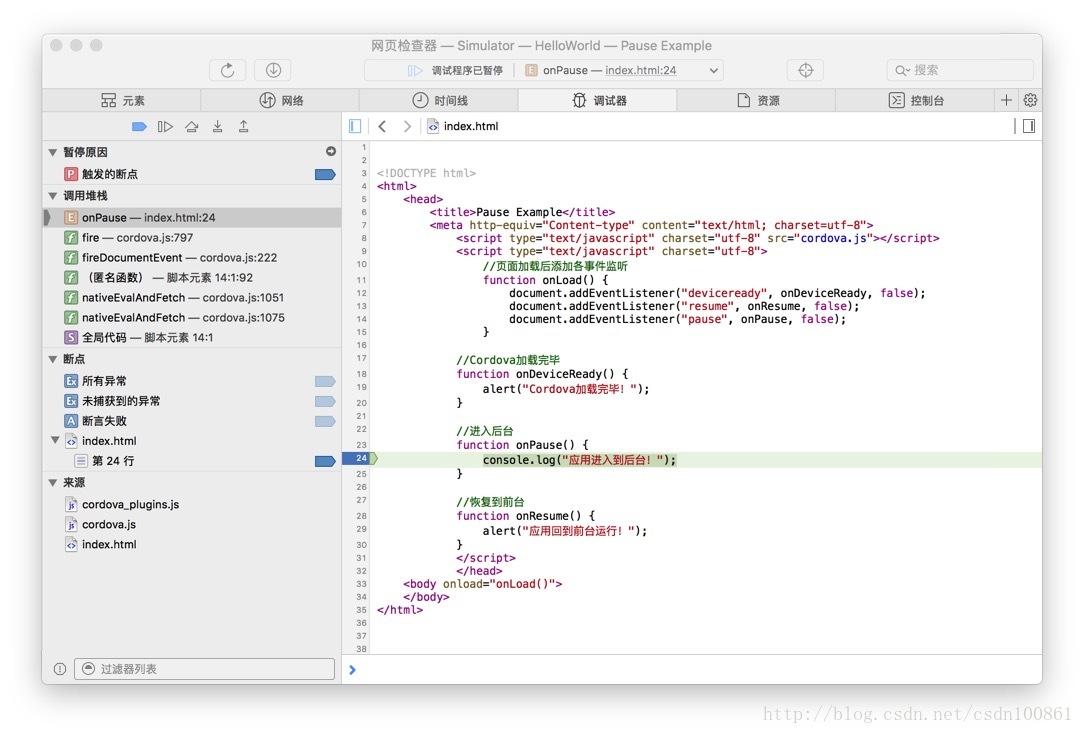The height and width of the screenshot is (734, 1084).
Task: Open index.html in sources list
Action: click(x=191, y=545)
